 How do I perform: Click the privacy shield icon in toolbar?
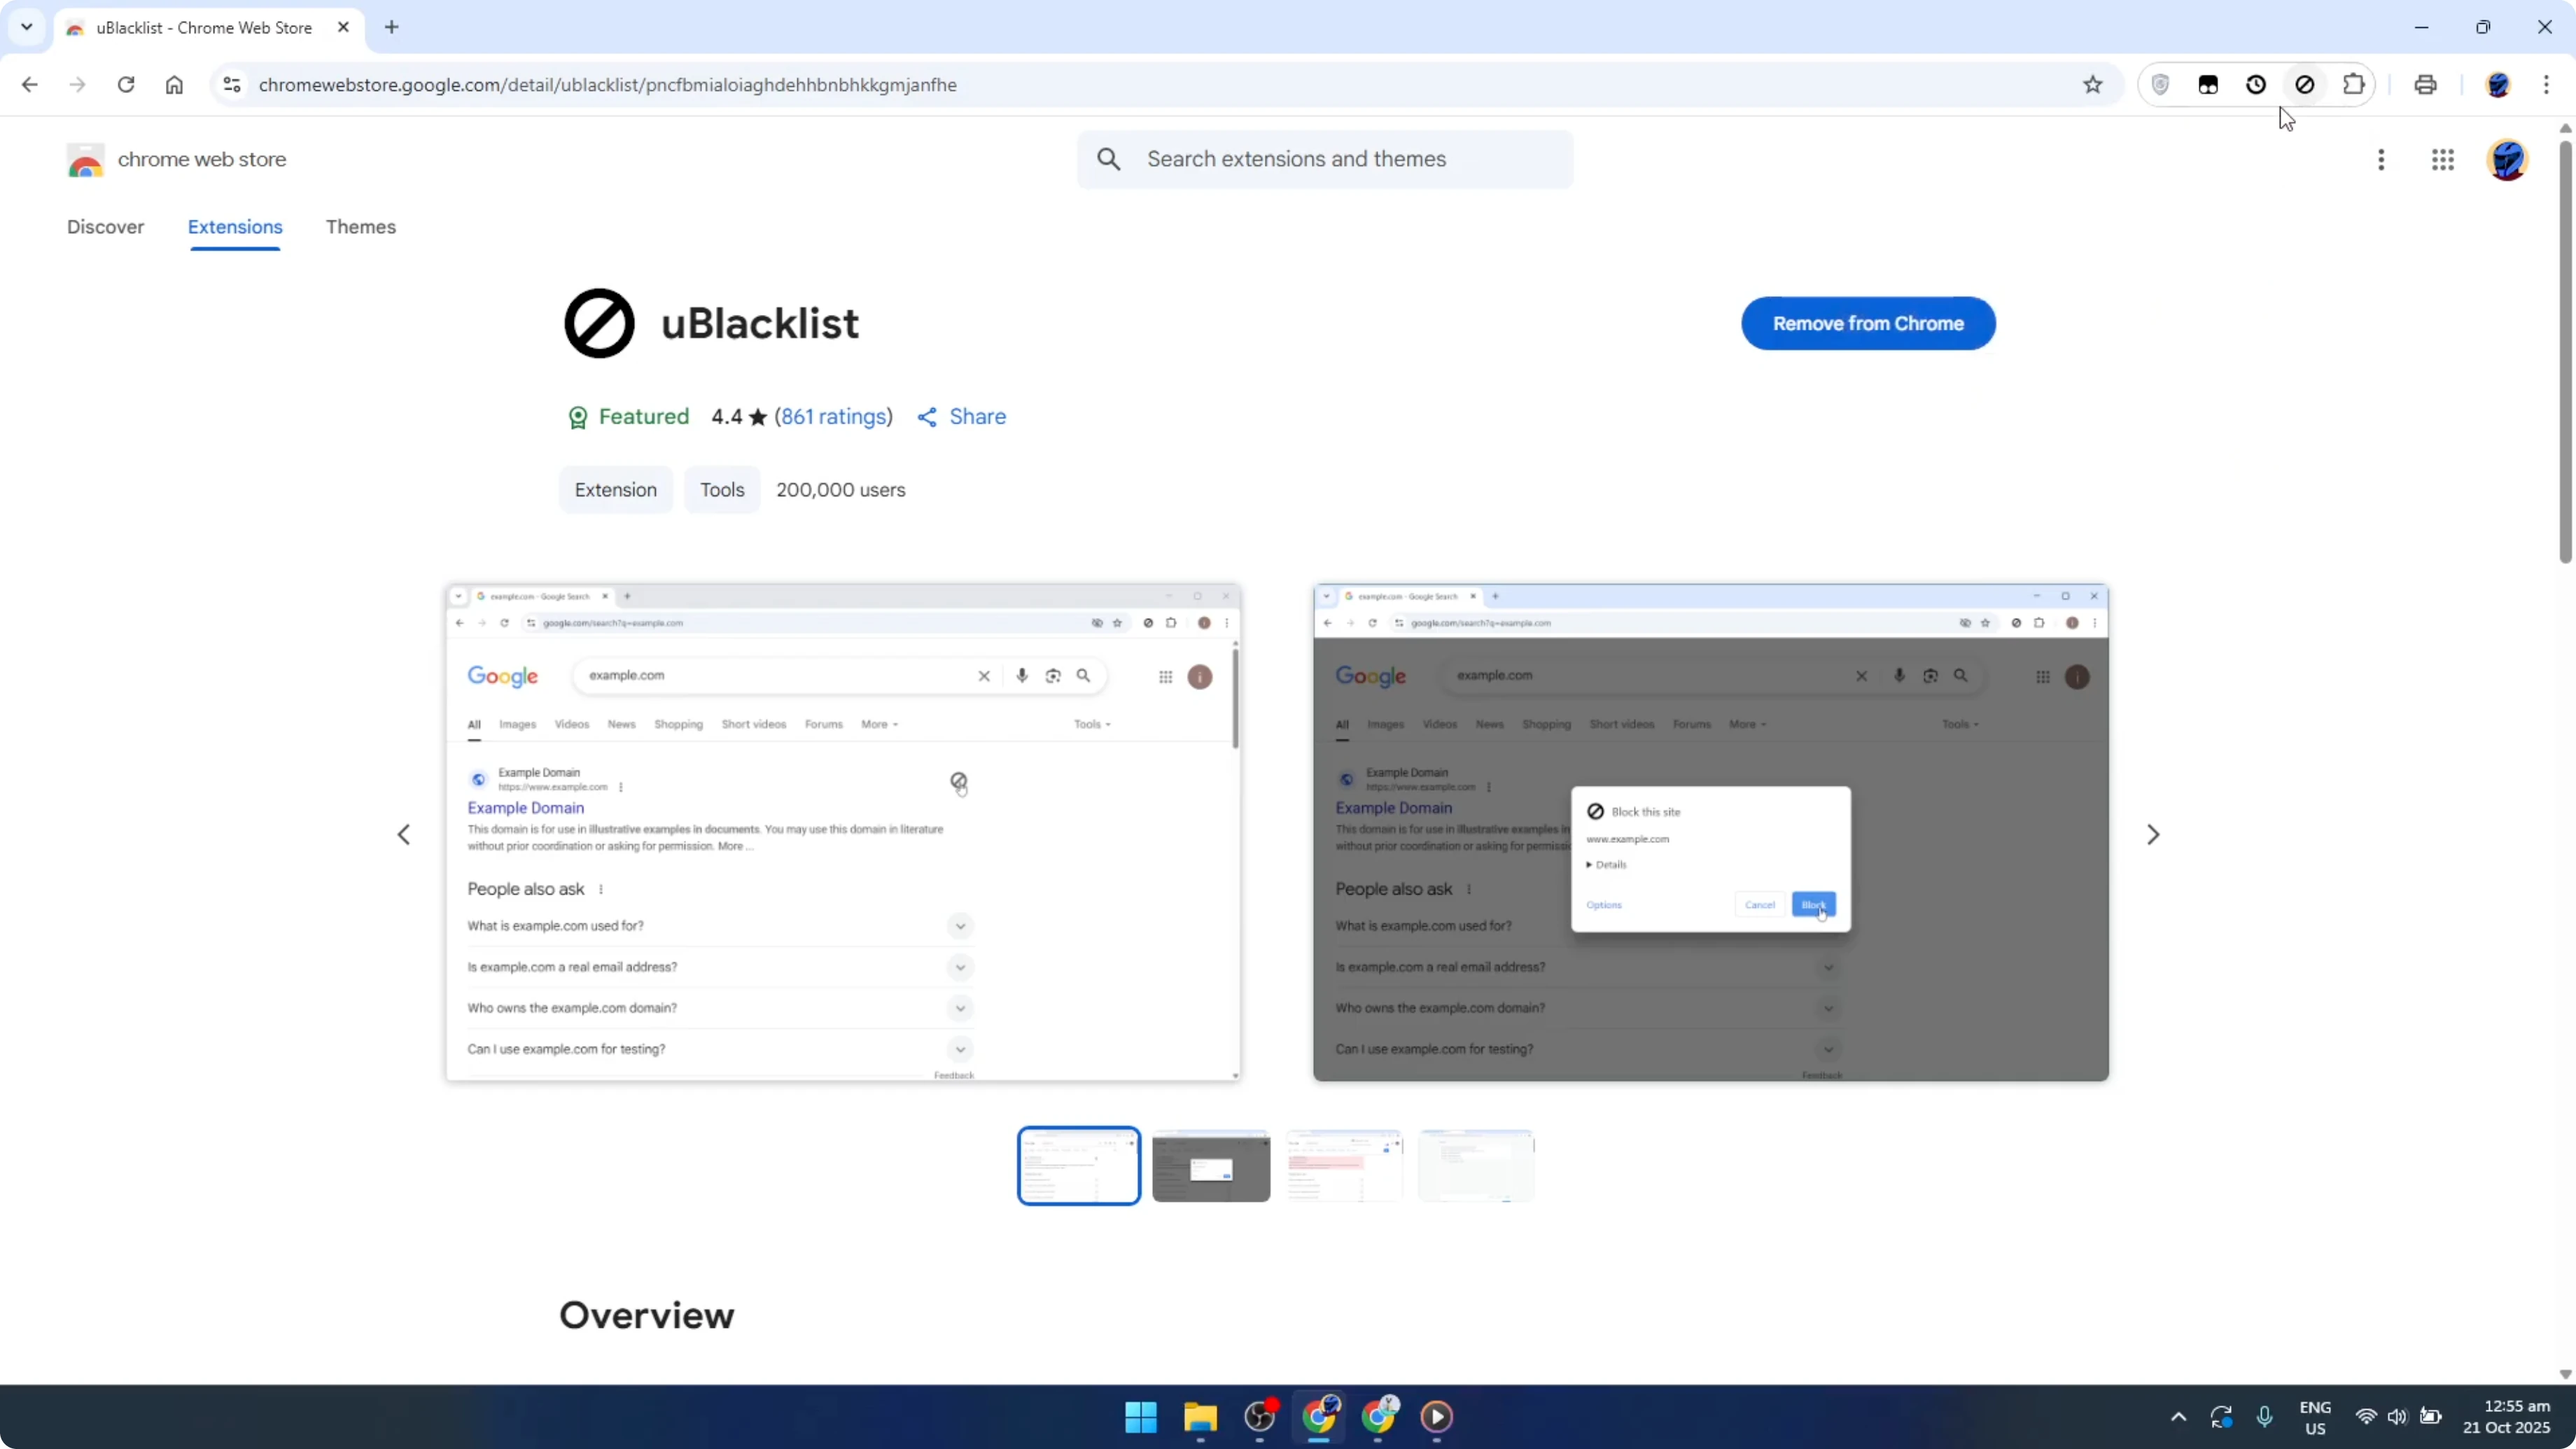pyautogui.click(x=2160, y=84)
